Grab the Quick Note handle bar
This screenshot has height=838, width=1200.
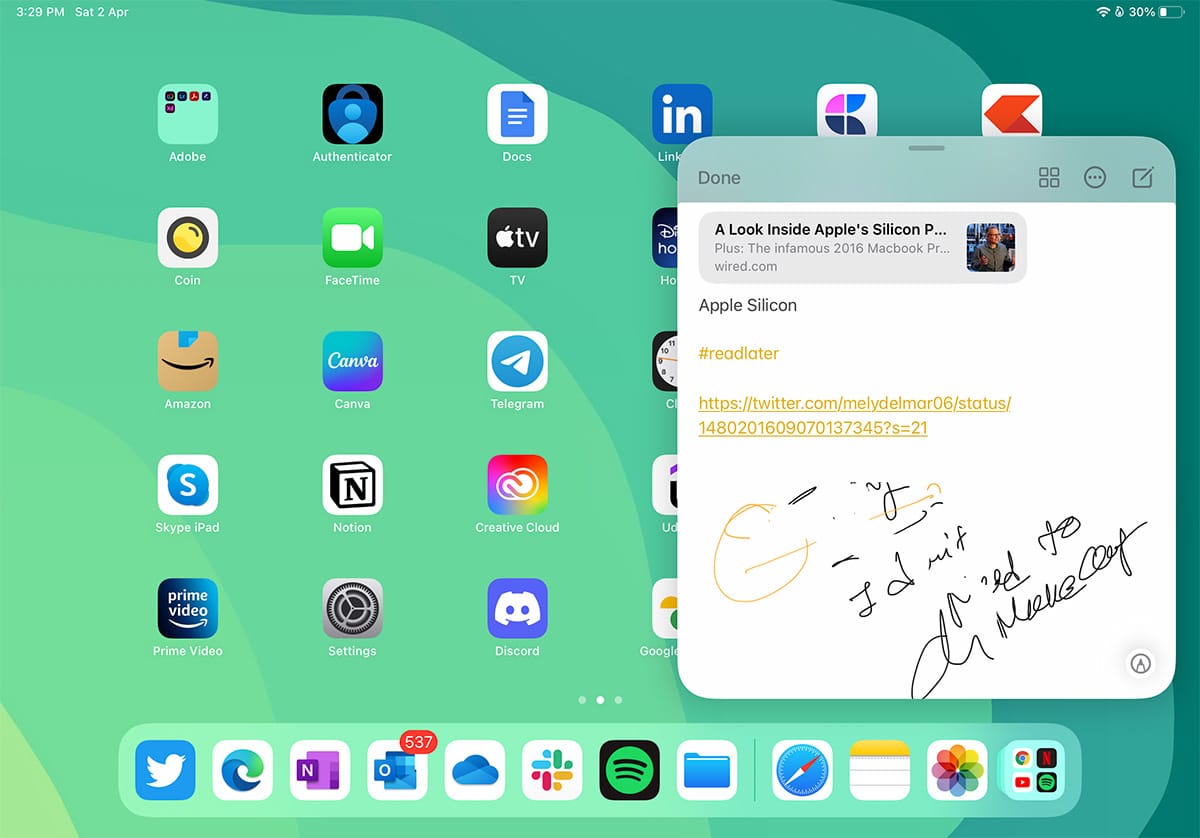coord(926,148)
